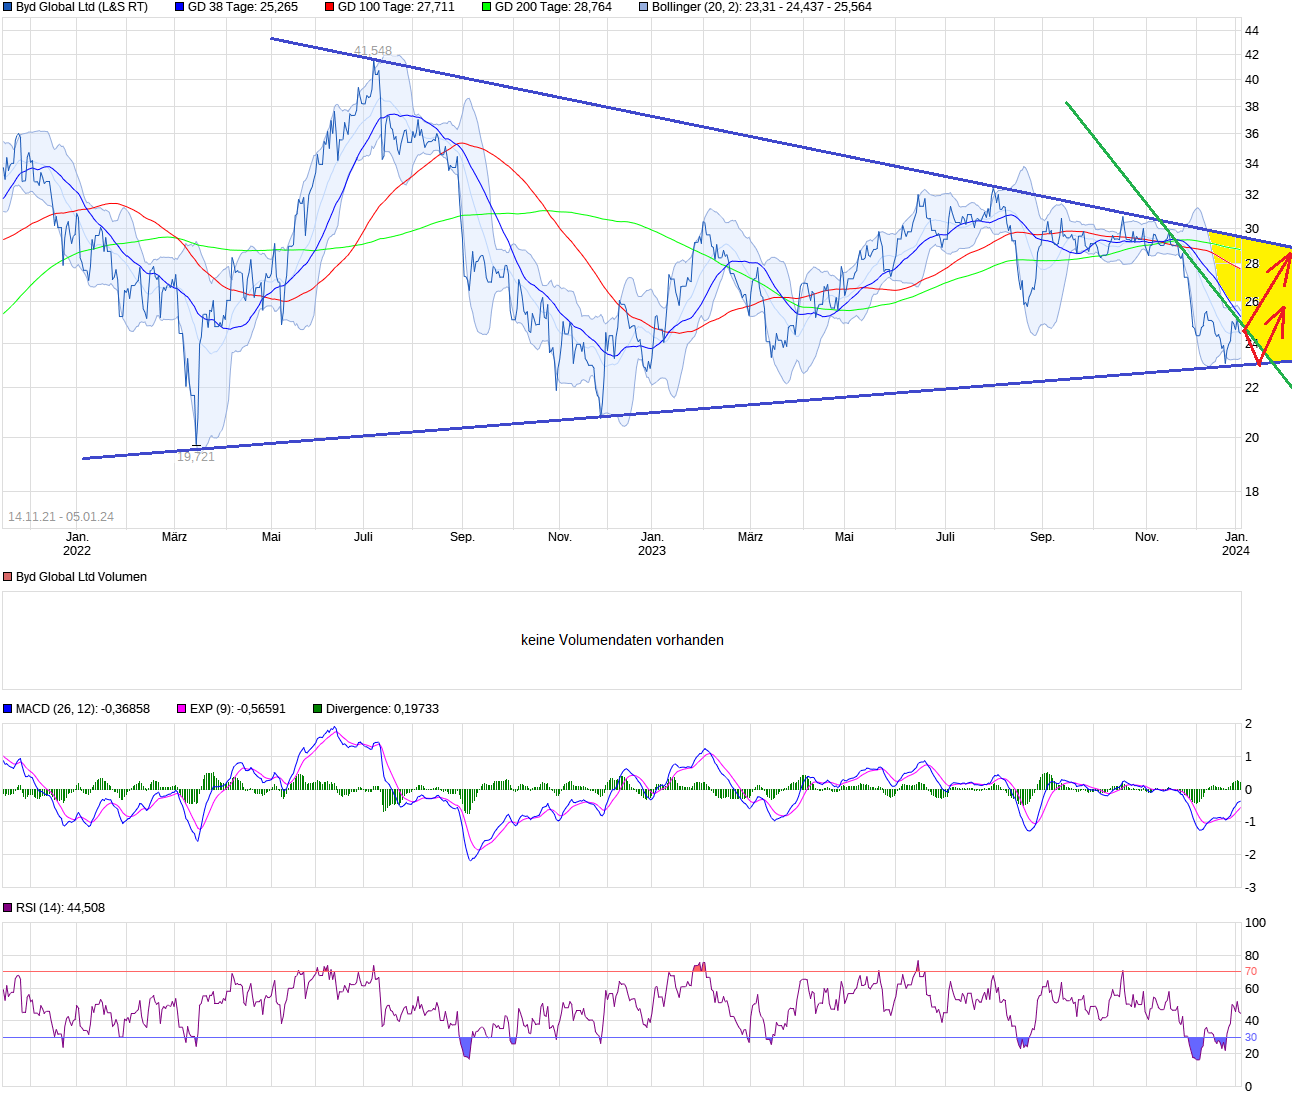Image resolution: width=1292 pixels, height=1100 pixels.
Task: Click the -3 label on the MACD axis
Action: (x=1249, y=888)
